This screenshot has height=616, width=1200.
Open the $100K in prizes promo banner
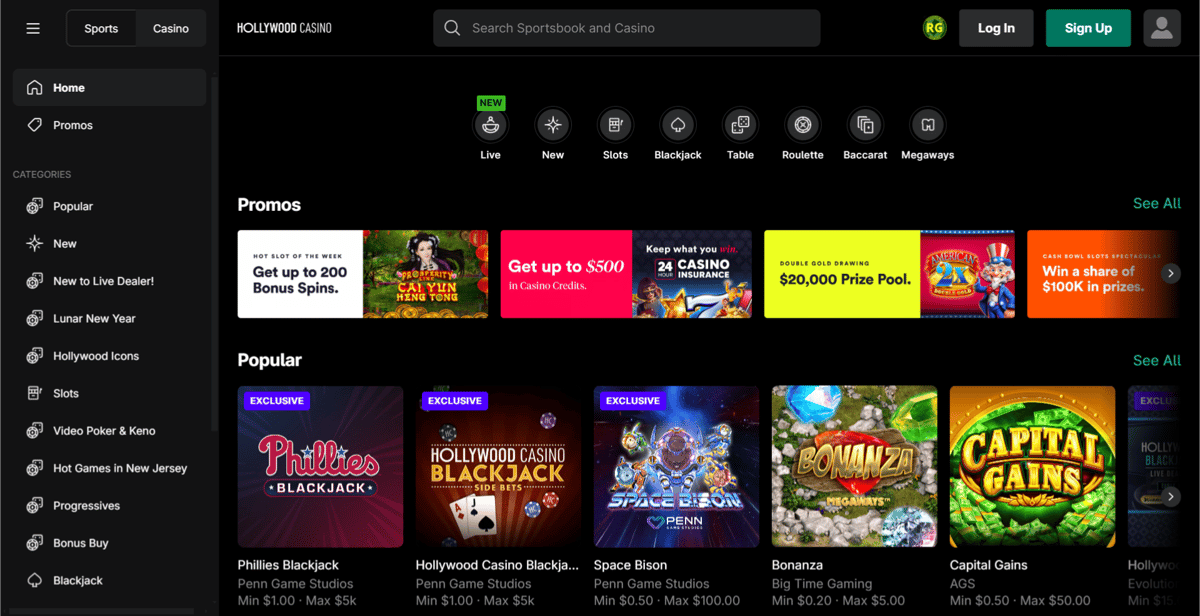(x=1104, y=274)
